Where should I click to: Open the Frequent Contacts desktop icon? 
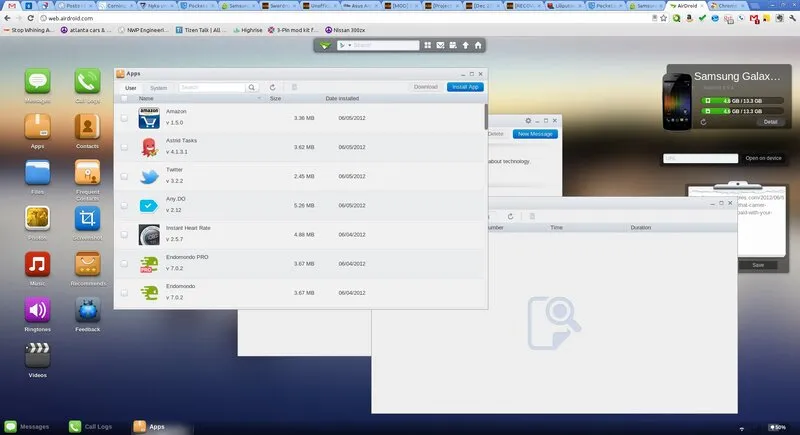tap(87, 172)
